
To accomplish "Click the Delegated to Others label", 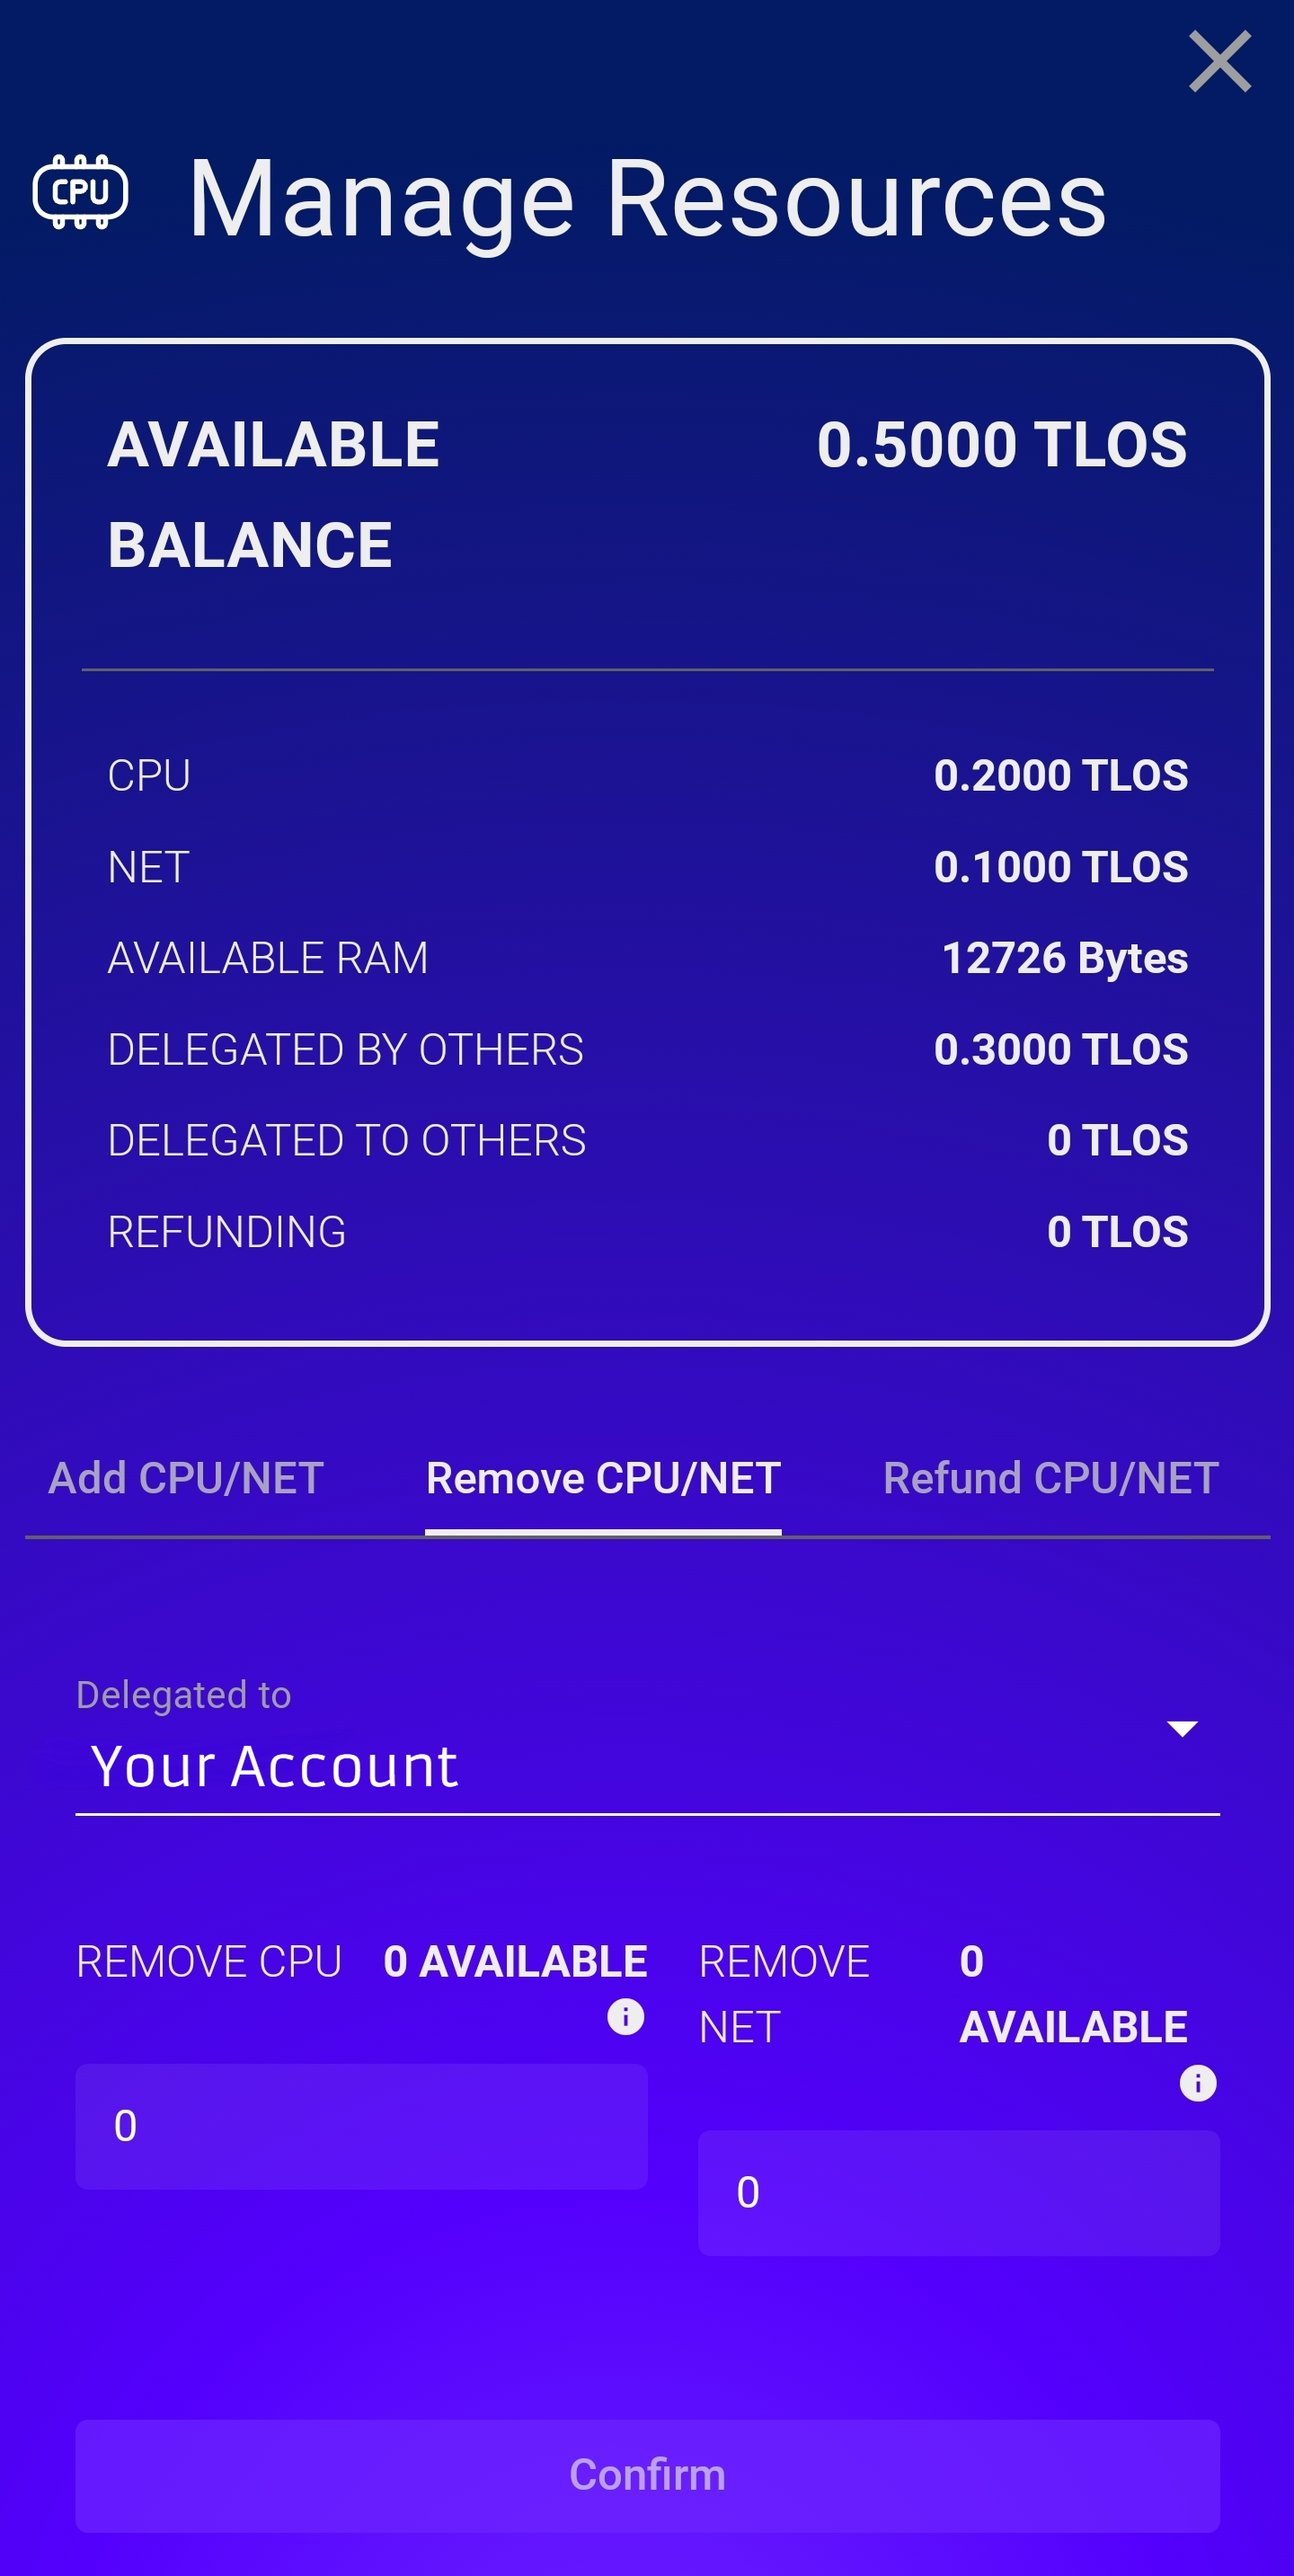I will click(346, 1140).
